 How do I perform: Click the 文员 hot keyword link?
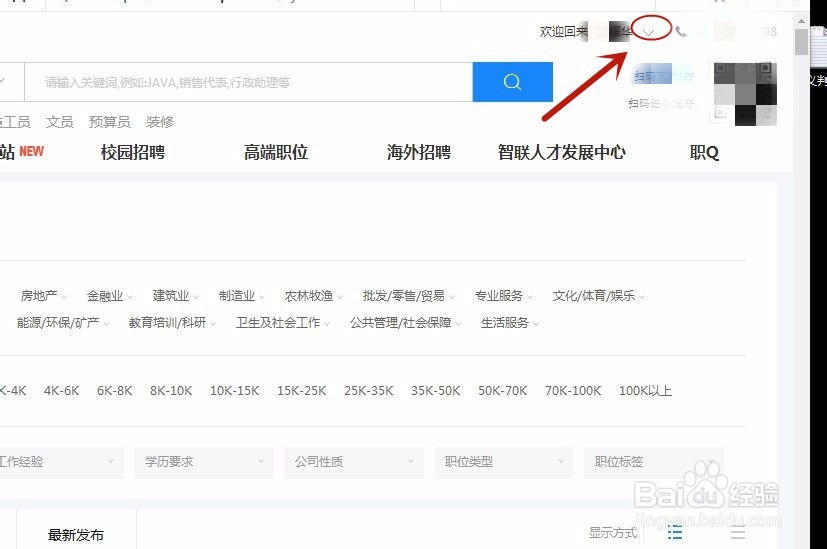(x=59, y=122)
